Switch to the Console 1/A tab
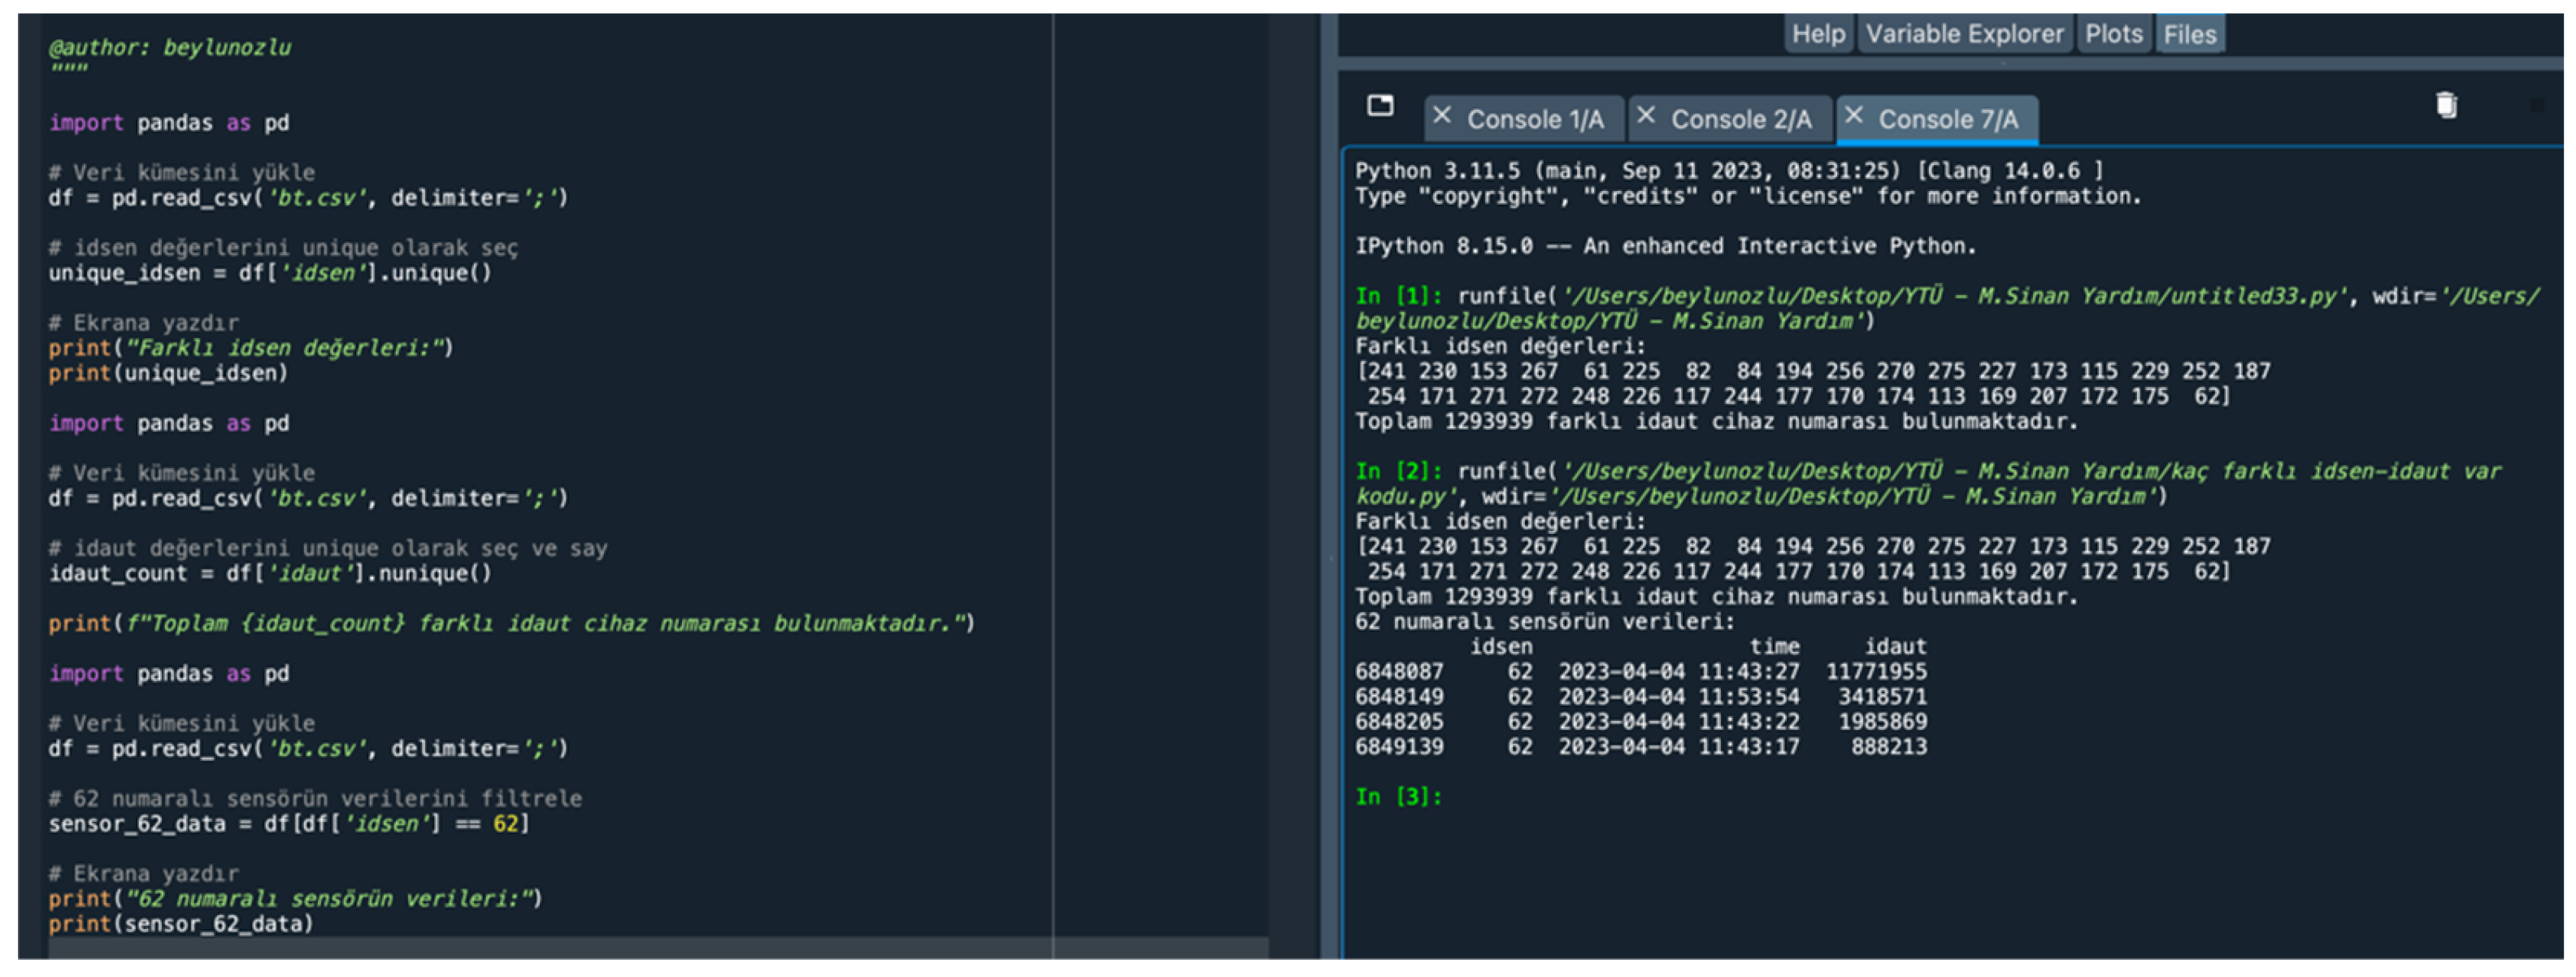 1534,120
